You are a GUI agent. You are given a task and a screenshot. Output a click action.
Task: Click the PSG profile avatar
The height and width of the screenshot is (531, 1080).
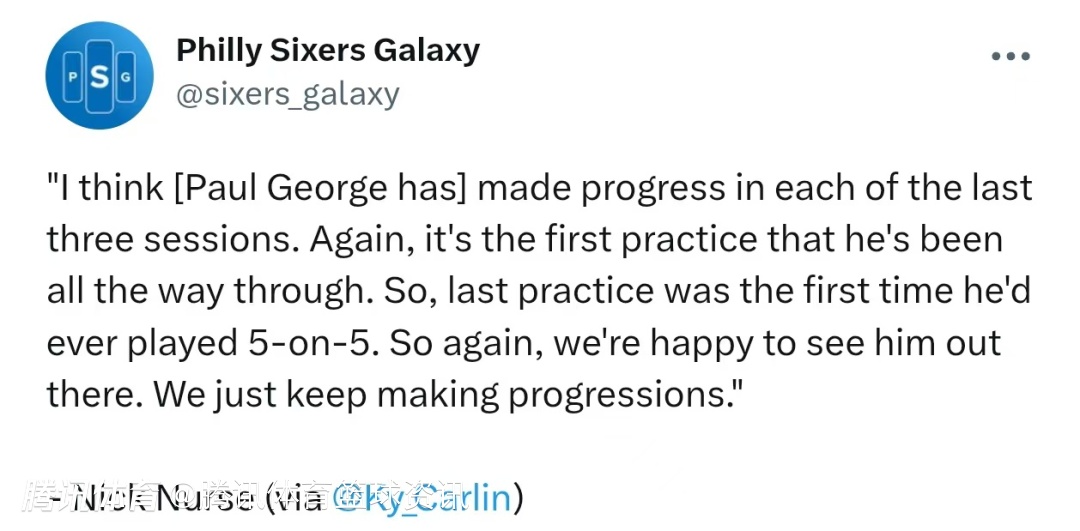click(98, 76)
